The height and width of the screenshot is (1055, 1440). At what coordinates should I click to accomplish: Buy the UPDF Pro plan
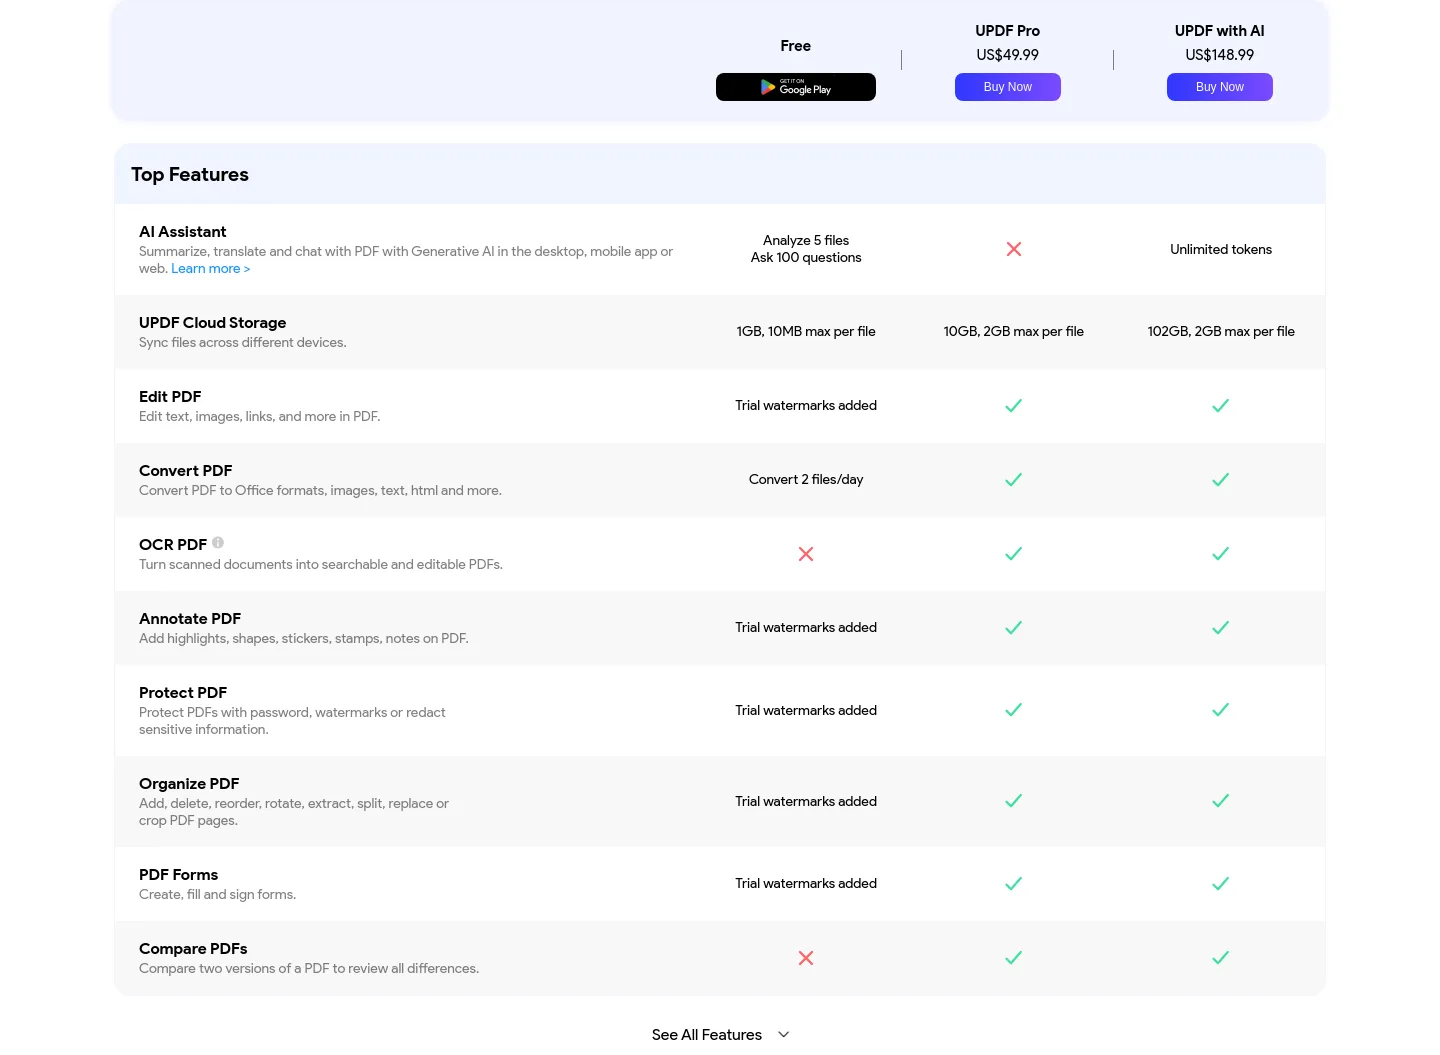coord(1008,87)
